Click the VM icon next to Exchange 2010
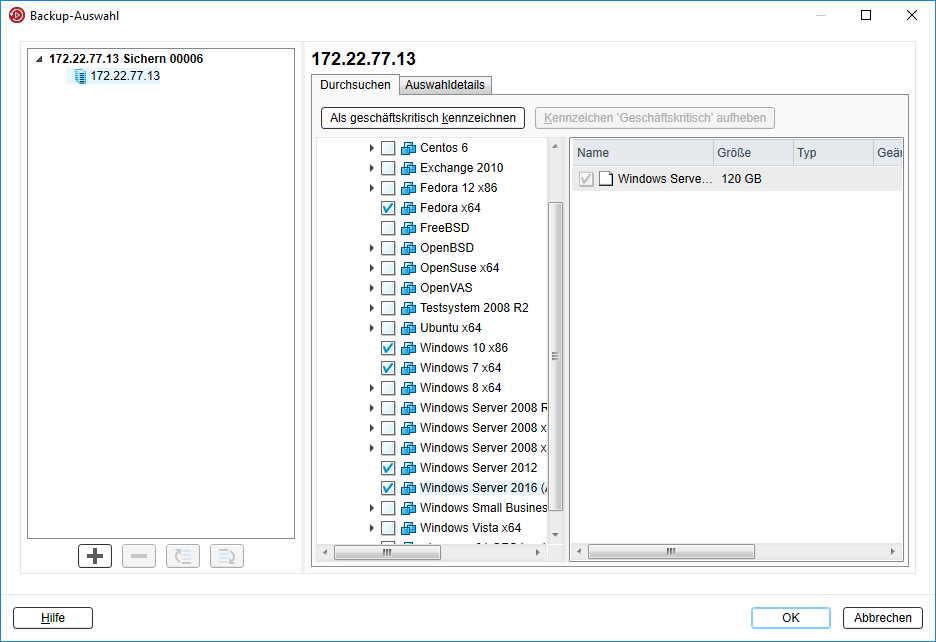 (x=408, y=168)
